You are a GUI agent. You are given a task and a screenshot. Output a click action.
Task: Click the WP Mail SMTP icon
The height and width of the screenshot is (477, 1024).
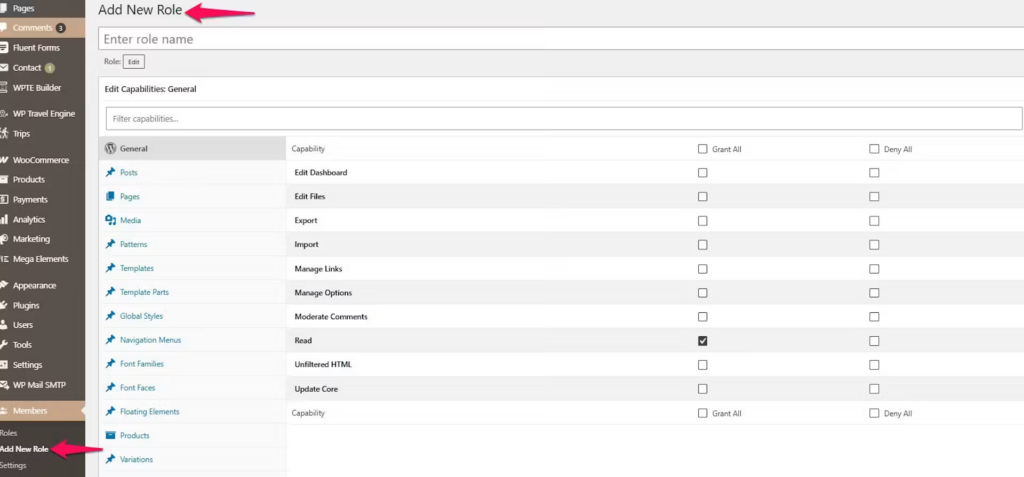point(3,385)
